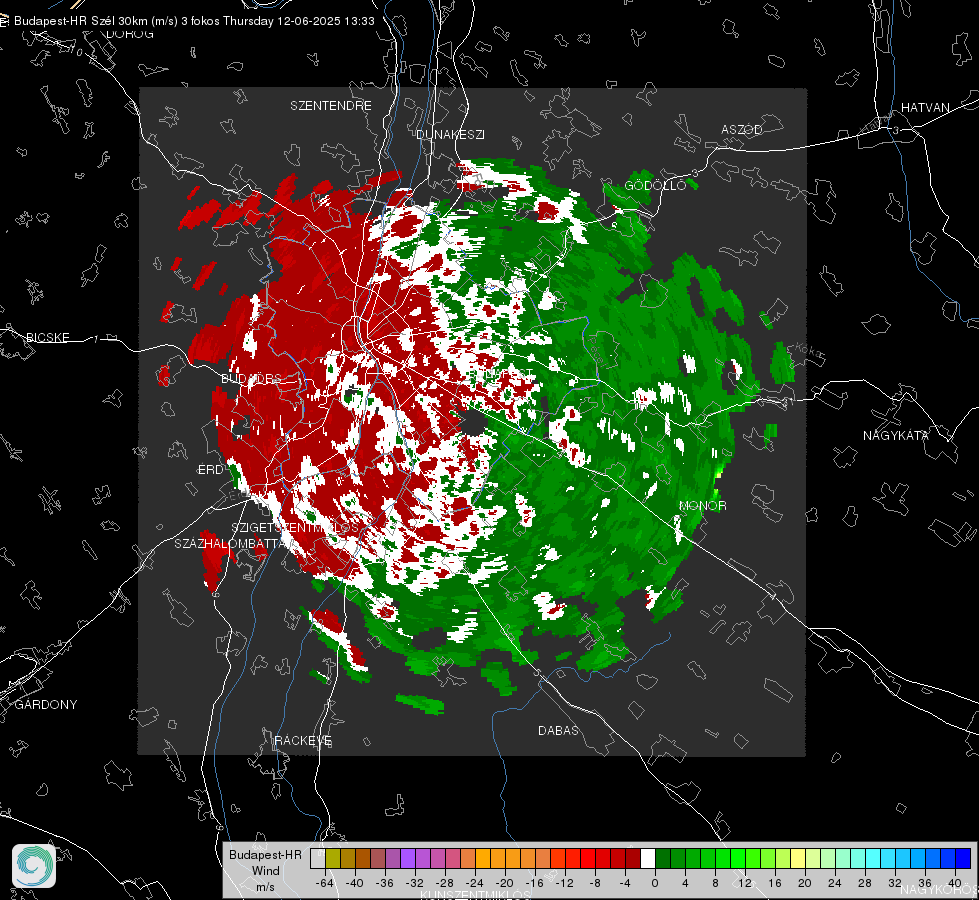This screenshot has width=979, height=900.
Task: Click the GÖDÖLLŐ city label
Action: click(656, 185)
